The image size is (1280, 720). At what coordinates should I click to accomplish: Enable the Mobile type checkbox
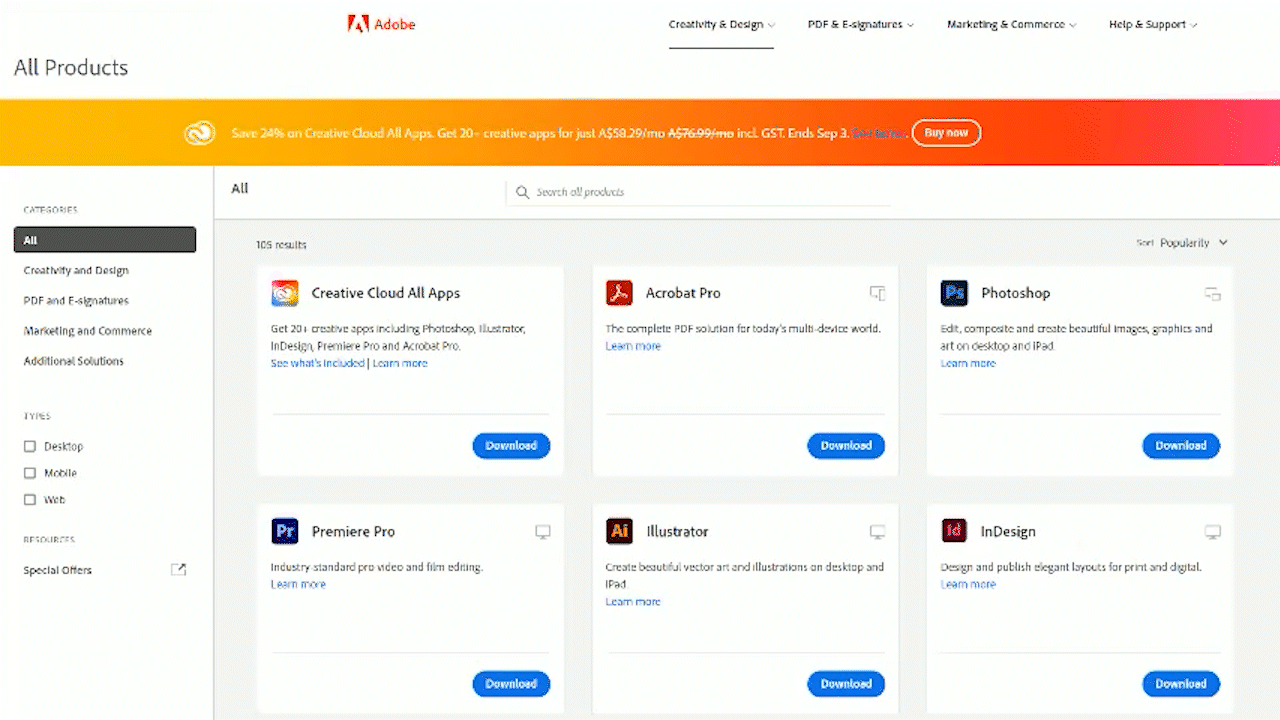pyautogui.click(x=30, y=473)
